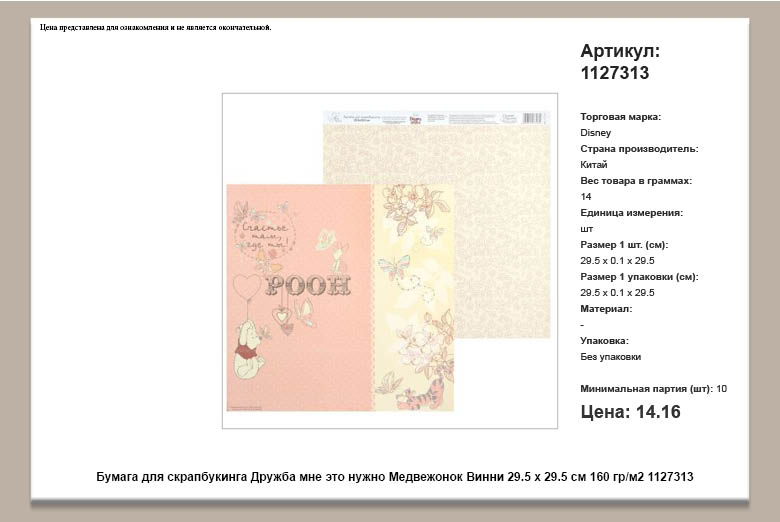Select the brand value 'Disney'
The image size is (780, 522).
(x=595, y=133)
